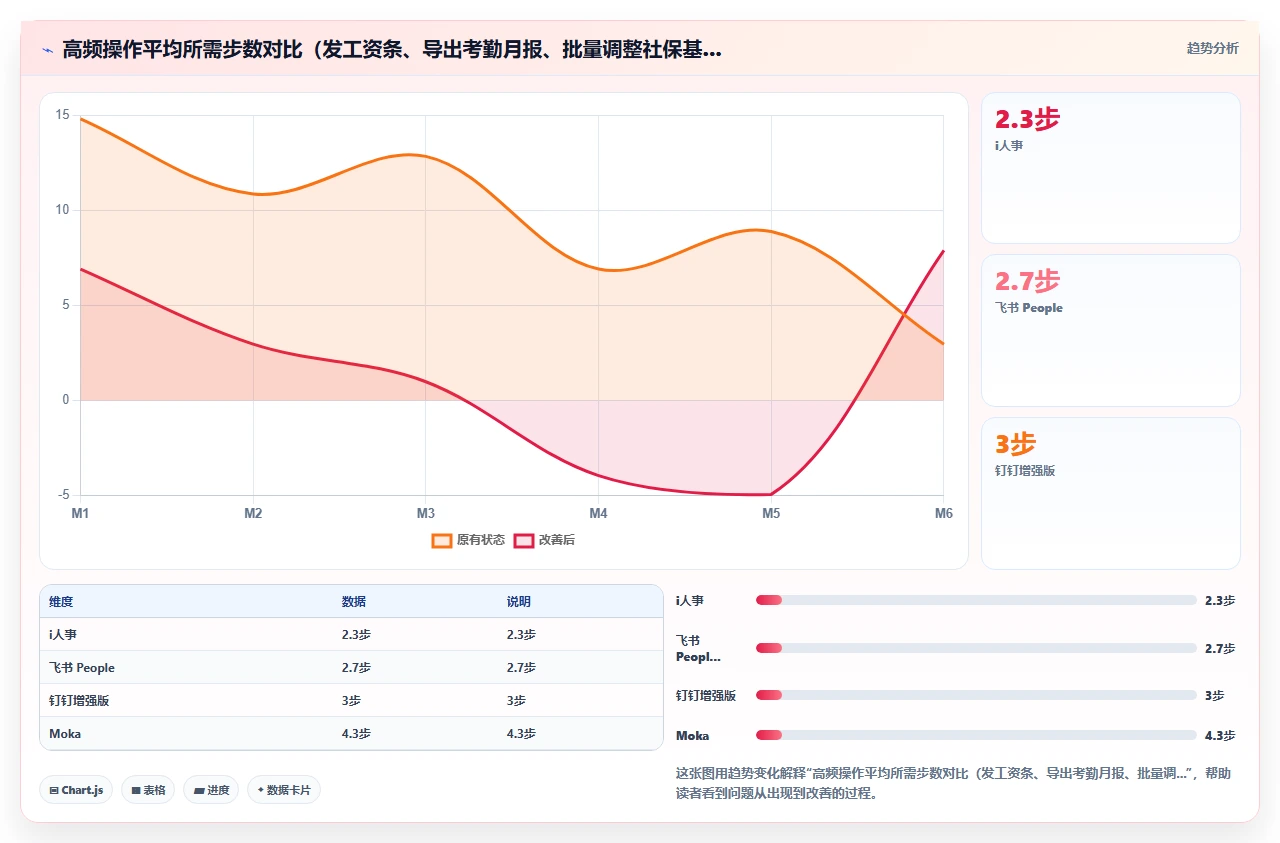
Task: Click the 3步 钉钉增强版 data card
Action: click(1111, 493)
